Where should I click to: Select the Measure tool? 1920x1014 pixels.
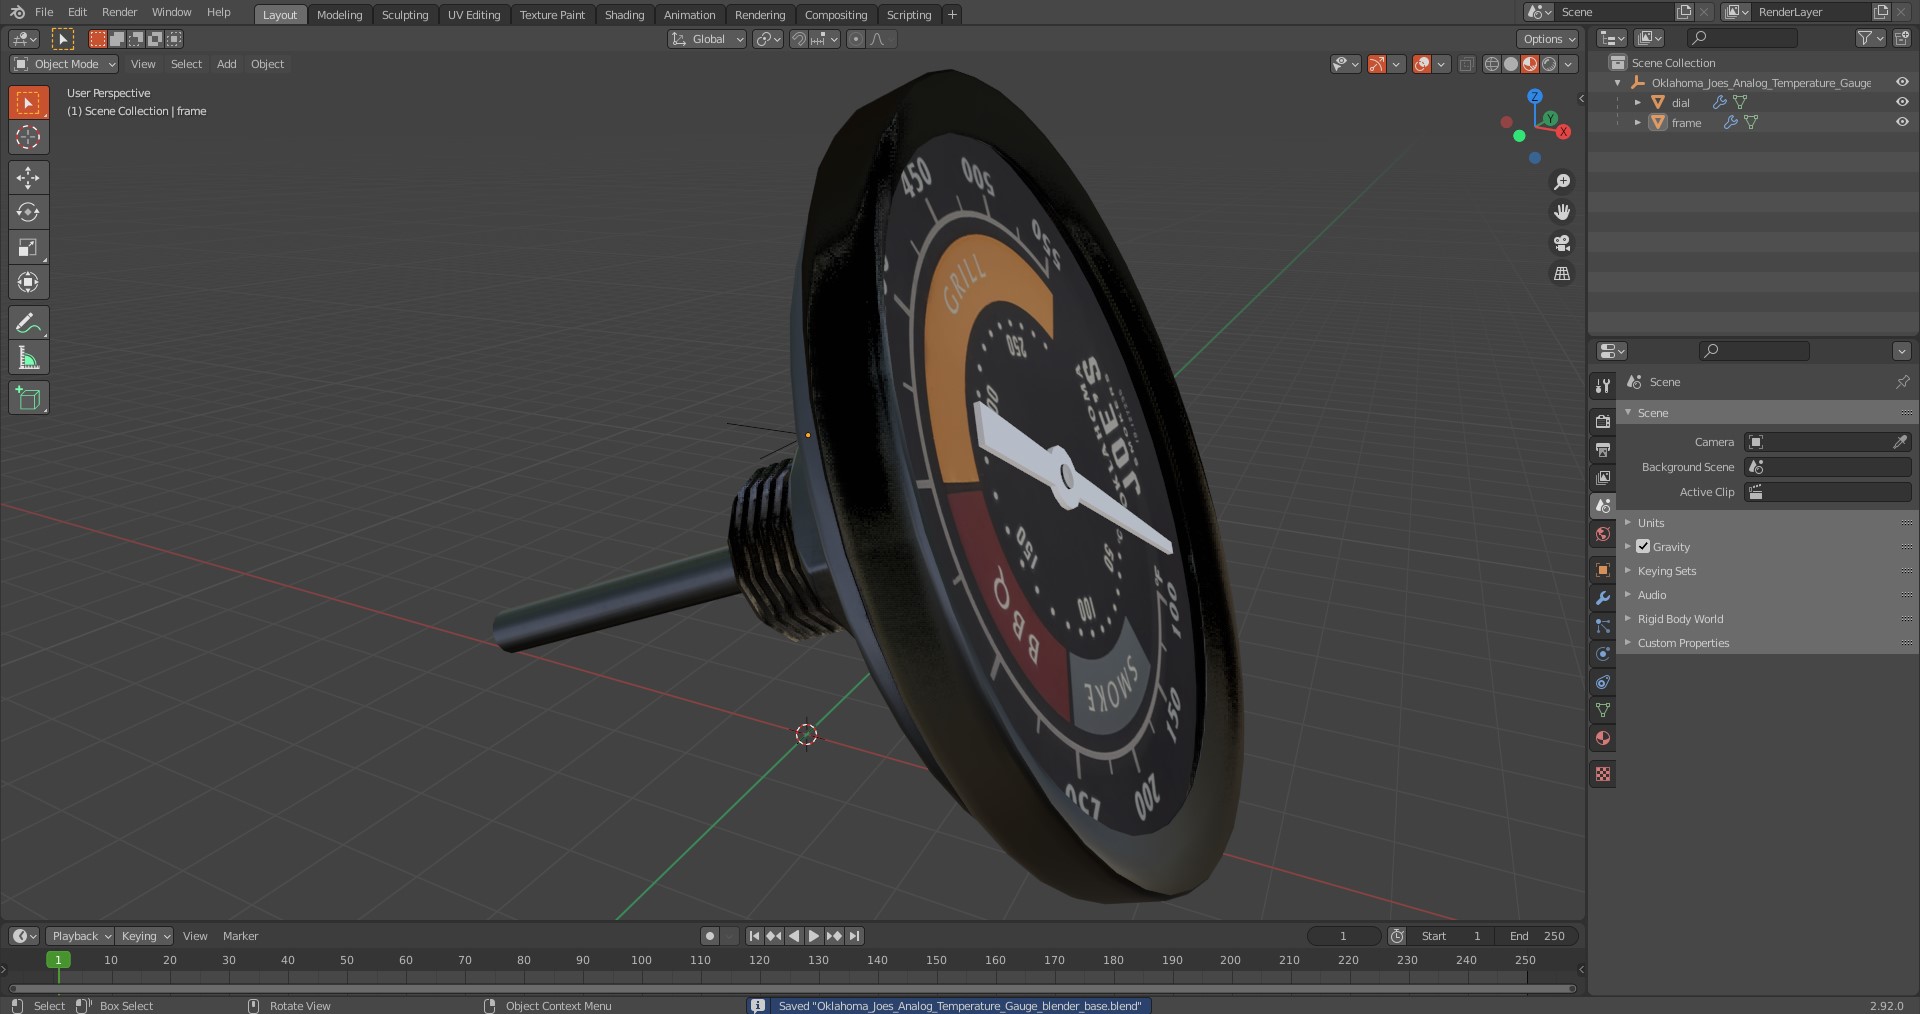point(28,357)
